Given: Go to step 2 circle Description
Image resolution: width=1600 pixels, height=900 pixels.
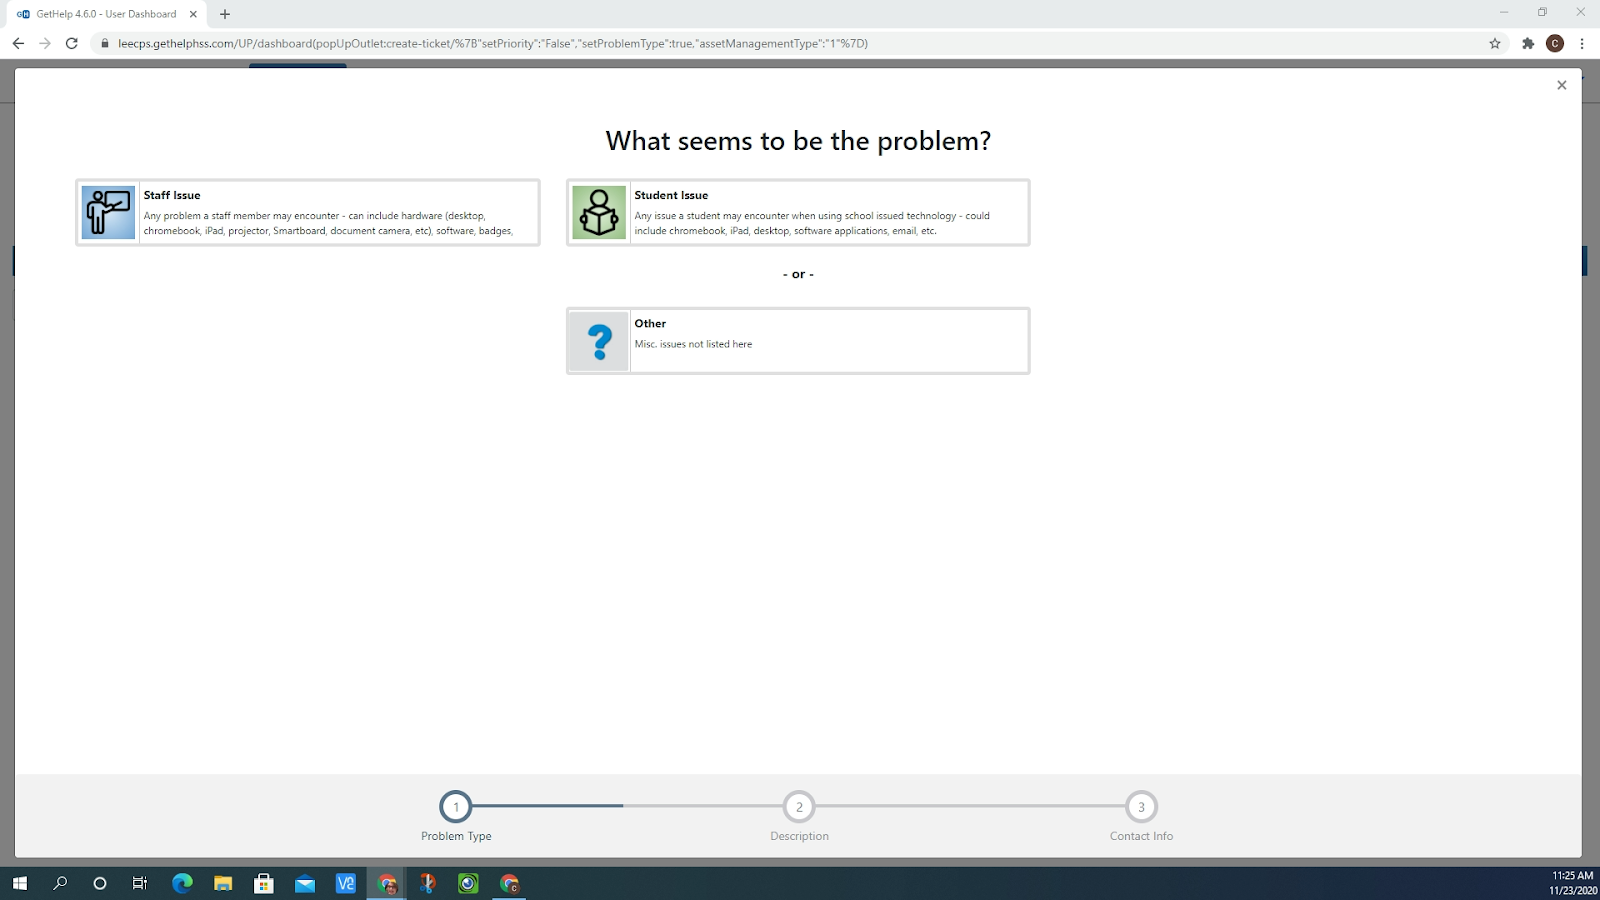Looking at the screenshot, I should tap(799, 807).
